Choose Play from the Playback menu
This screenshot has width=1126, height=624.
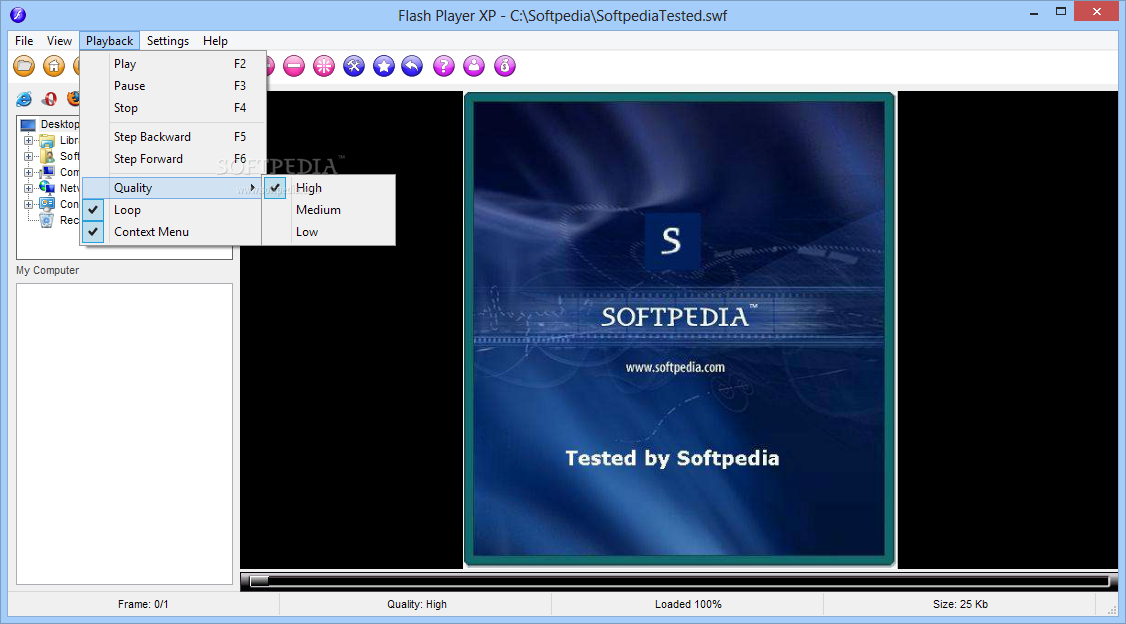[173, 64]
